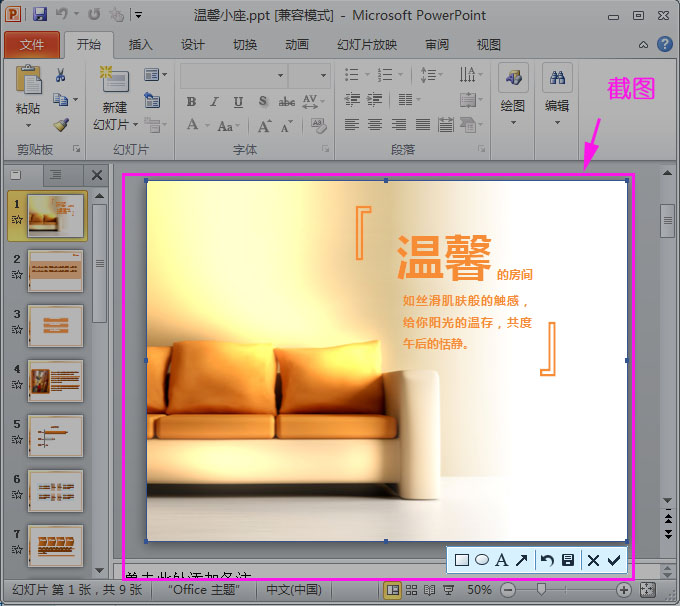
Task: Align text right
Action: [399, 125]
